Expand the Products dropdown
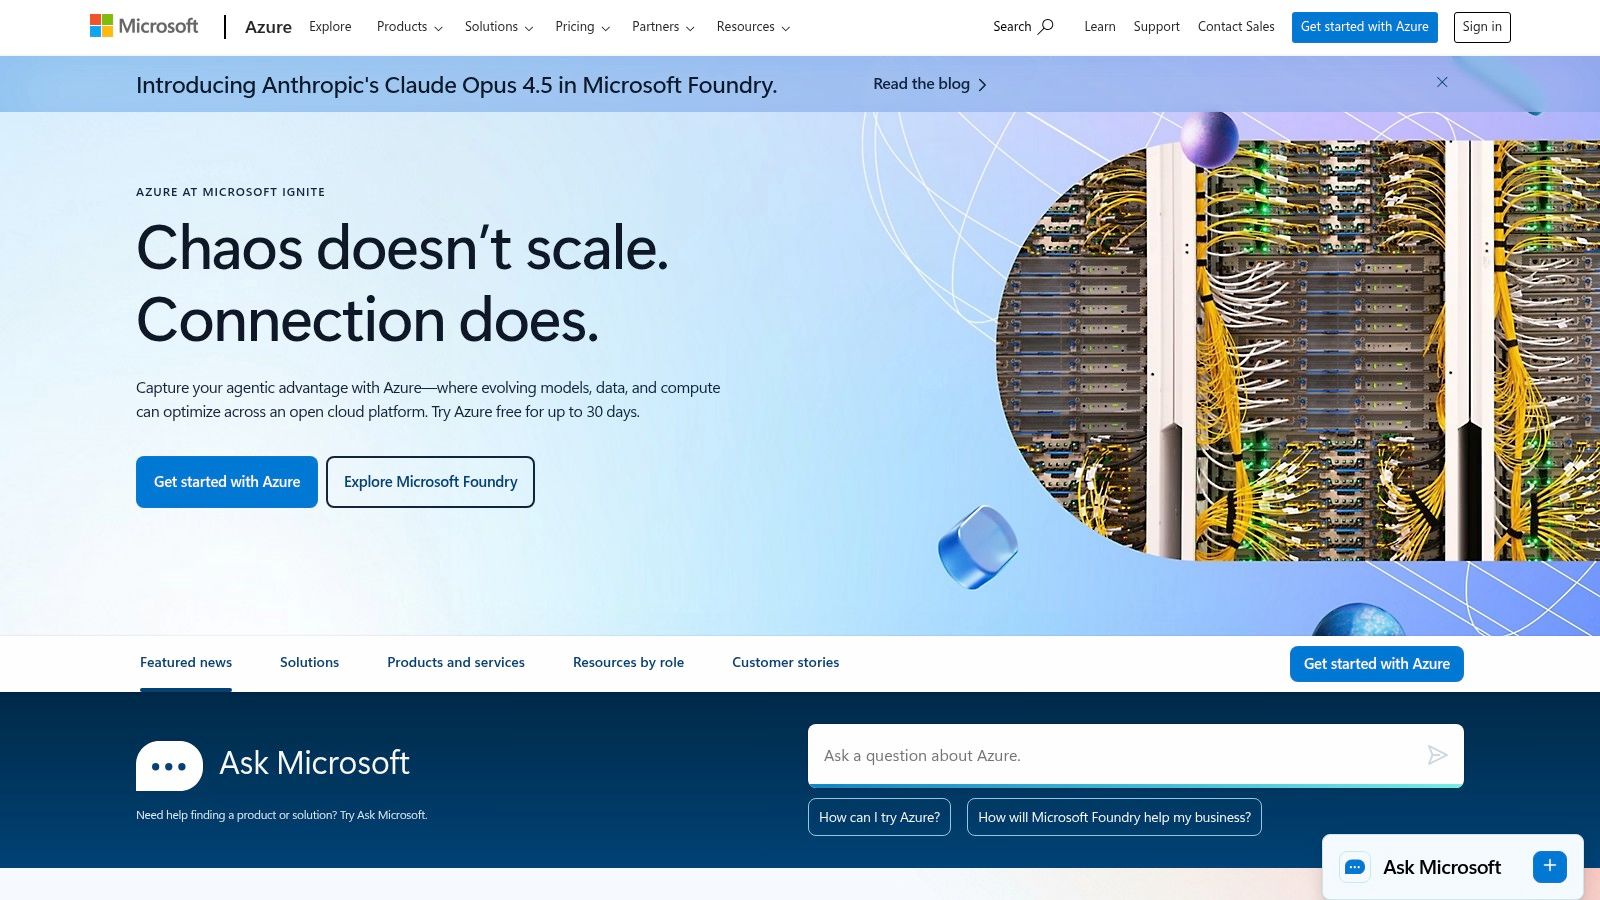This screenshot has height=900, width=1600. pos(408,27)
